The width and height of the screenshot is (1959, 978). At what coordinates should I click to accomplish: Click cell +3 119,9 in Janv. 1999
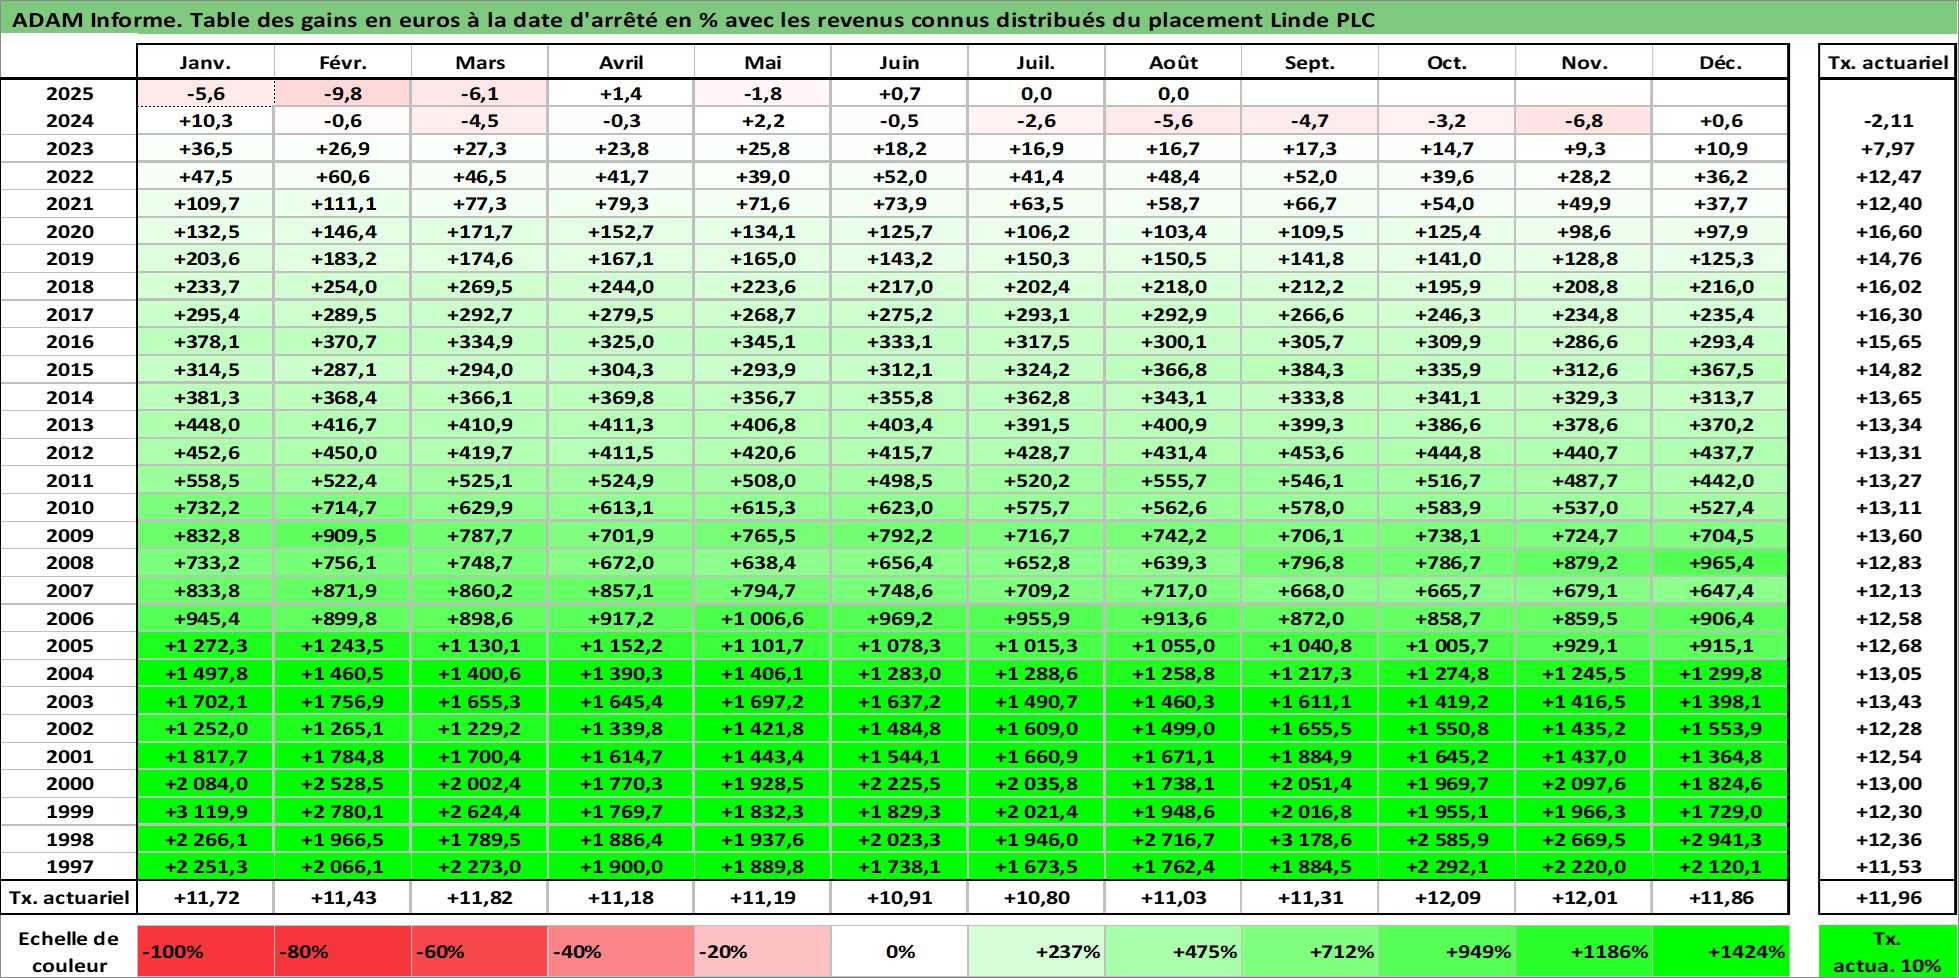(x=205, y=812)
